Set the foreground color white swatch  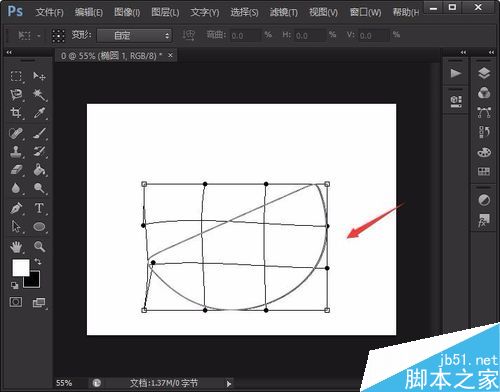pyautogui.click(x=21, y=268)
